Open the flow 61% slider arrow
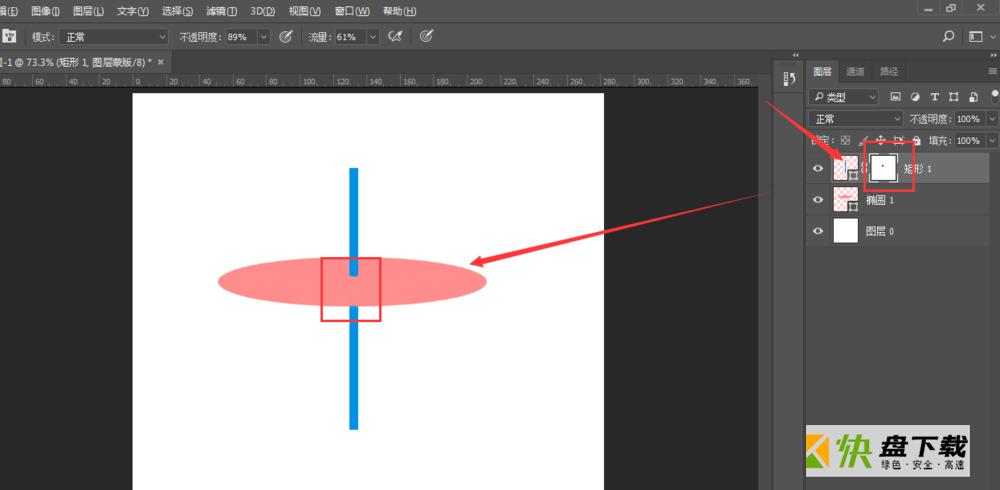This screenshot has width=1000, height=490. [x=373, y=37]
